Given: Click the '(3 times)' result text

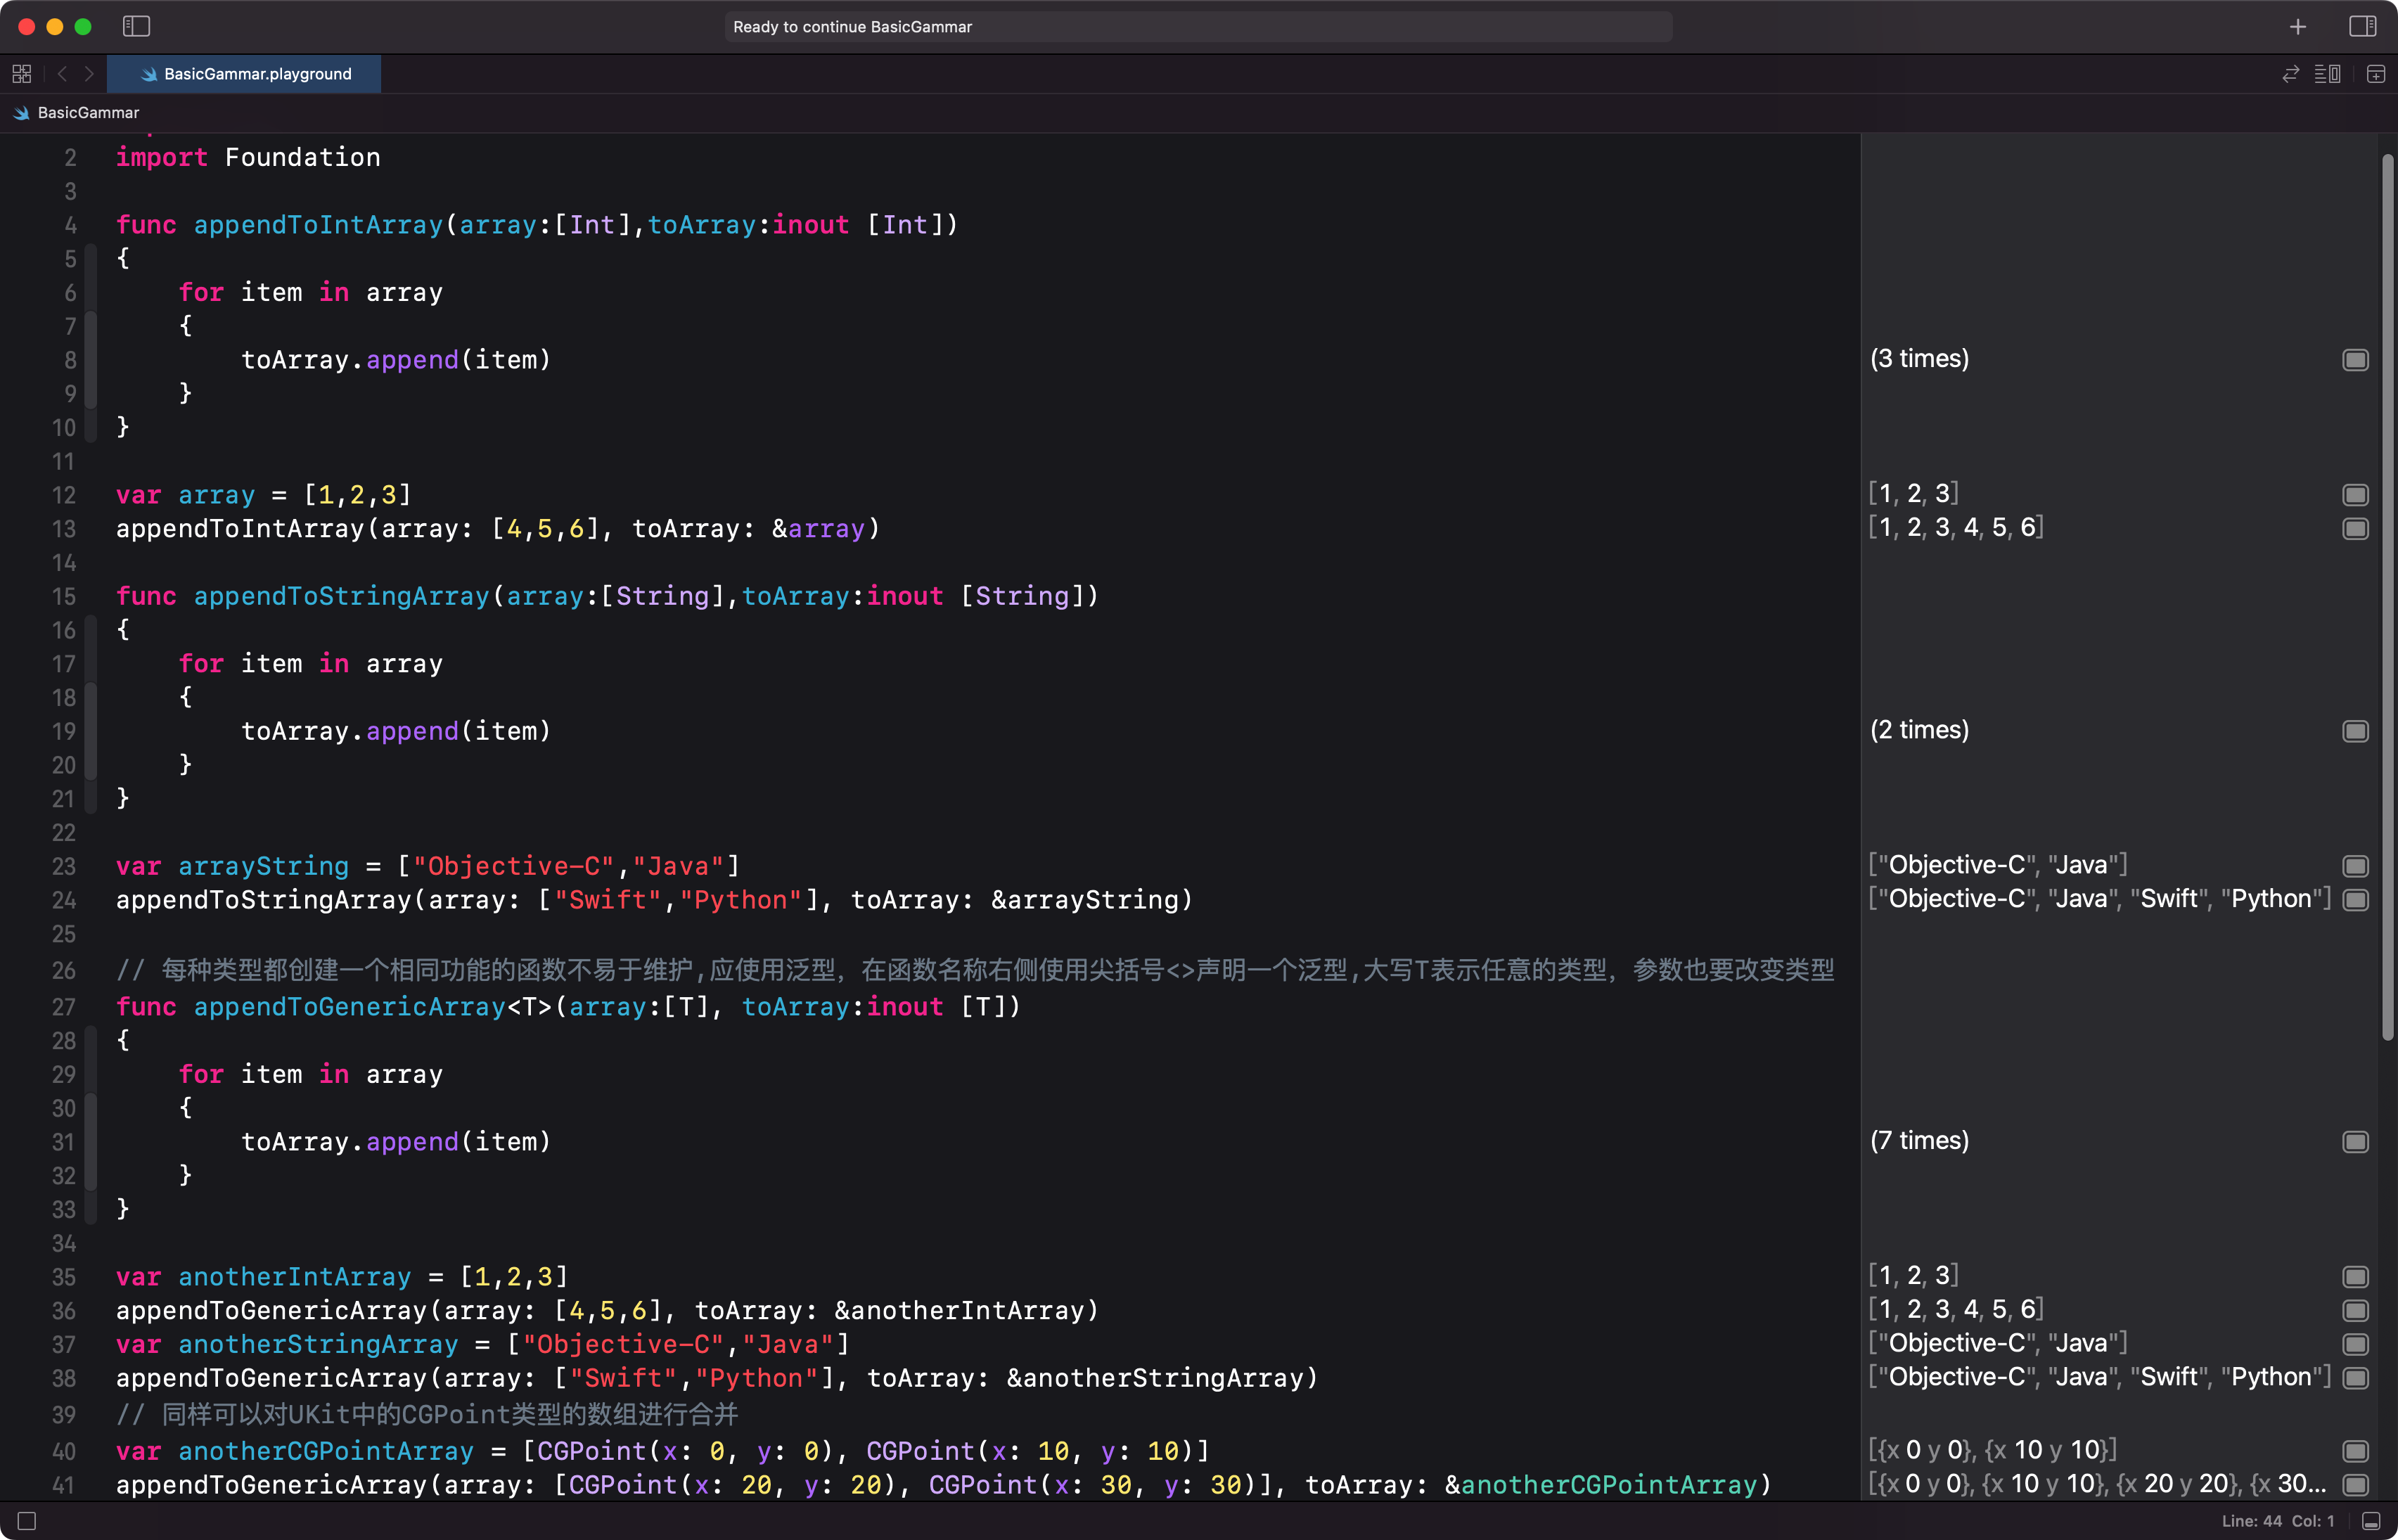Looking at the screenshot, I should click(x=1919, y=359).
